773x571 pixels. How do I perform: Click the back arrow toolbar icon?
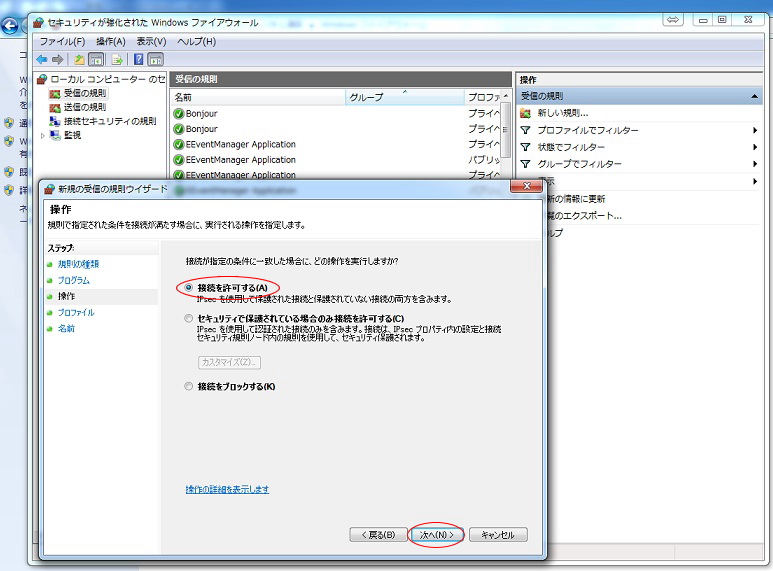coord(42,60)
